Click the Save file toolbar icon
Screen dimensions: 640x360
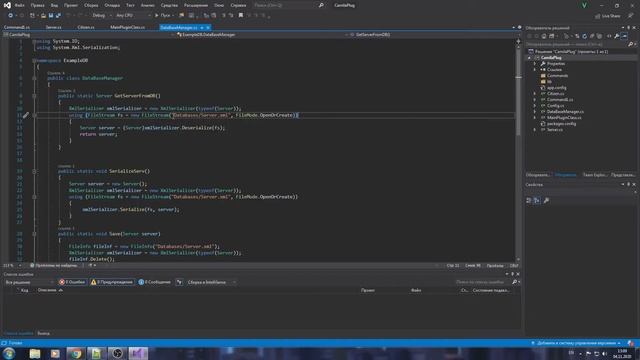tap(51, 16)
